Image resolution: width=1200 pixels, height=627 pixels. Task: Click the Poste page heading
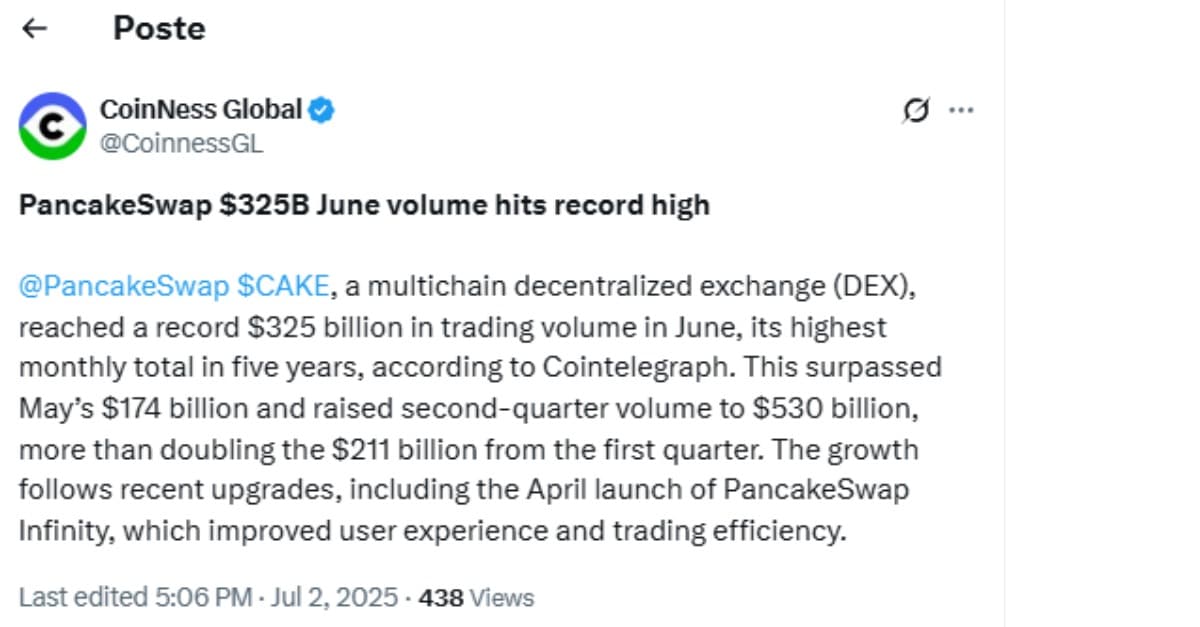(x=159, y=28)
